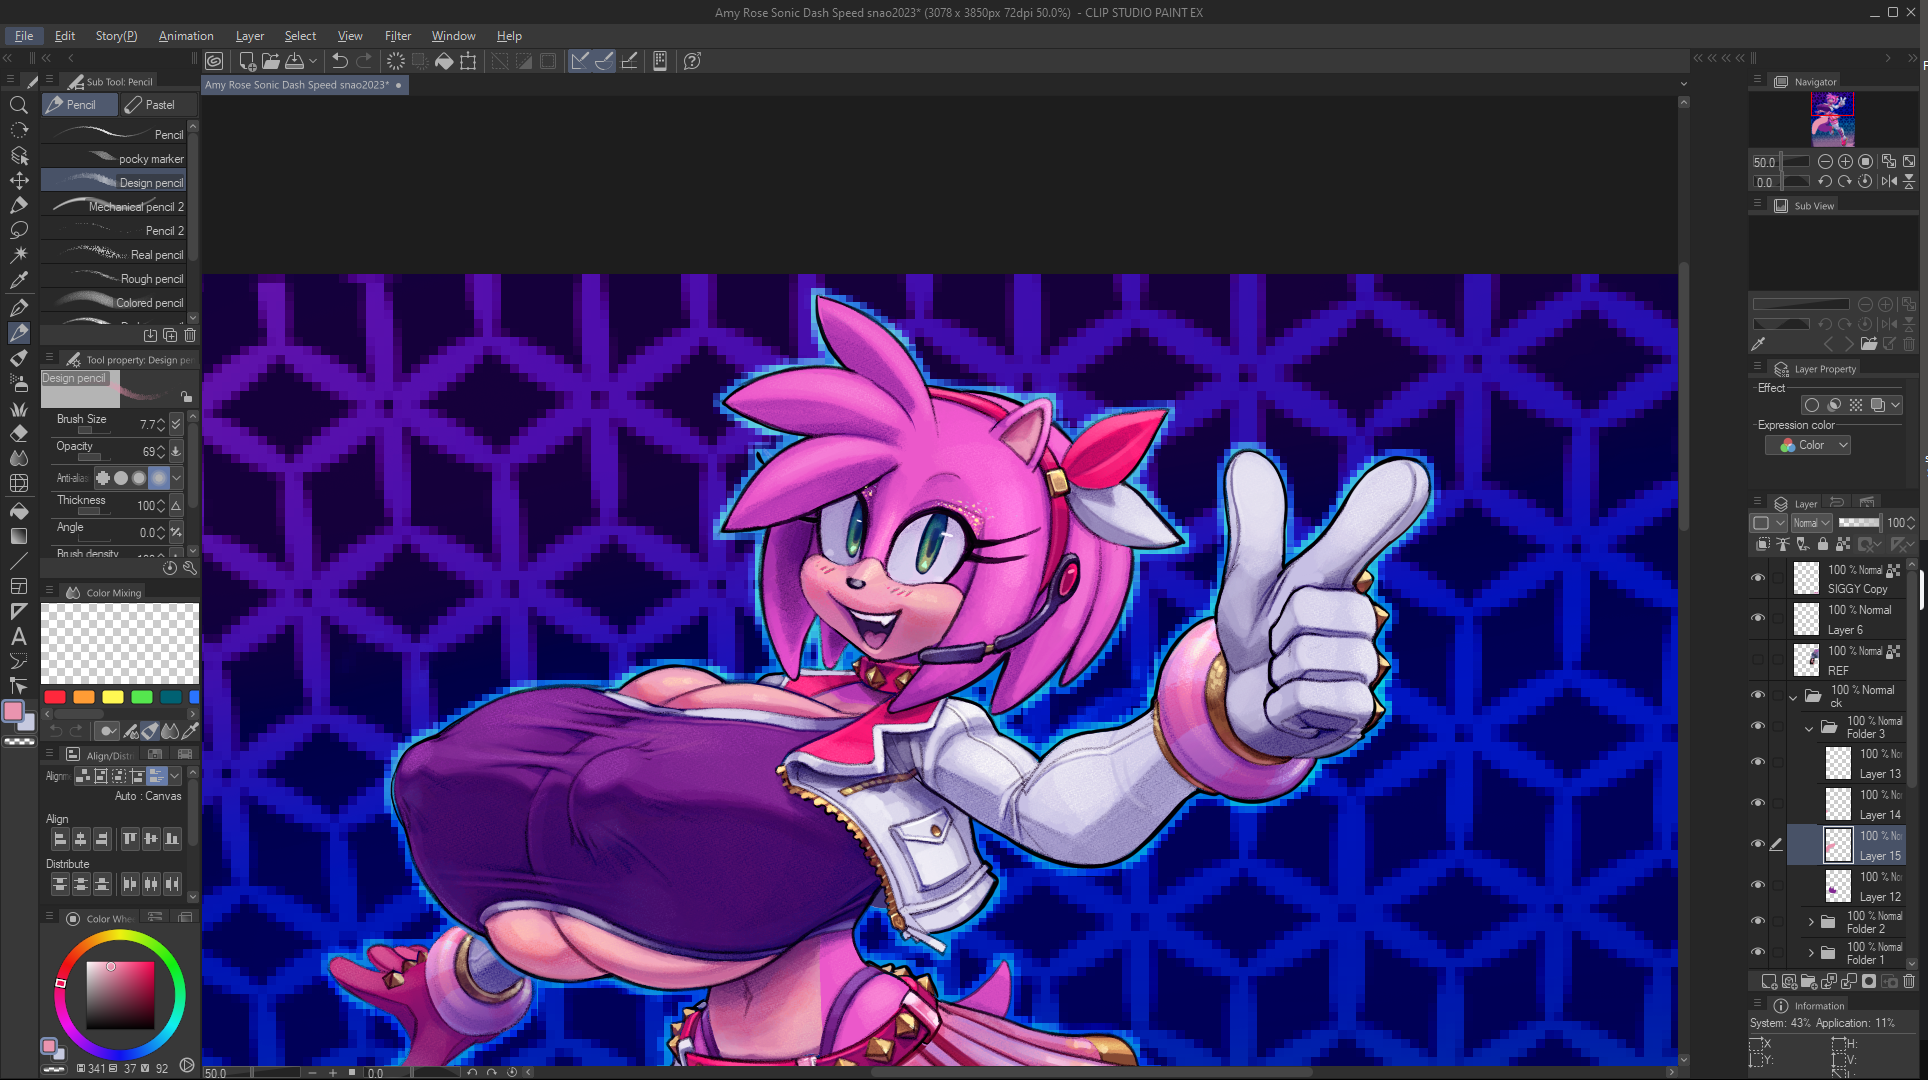Select the Text tool

(18, 636)
